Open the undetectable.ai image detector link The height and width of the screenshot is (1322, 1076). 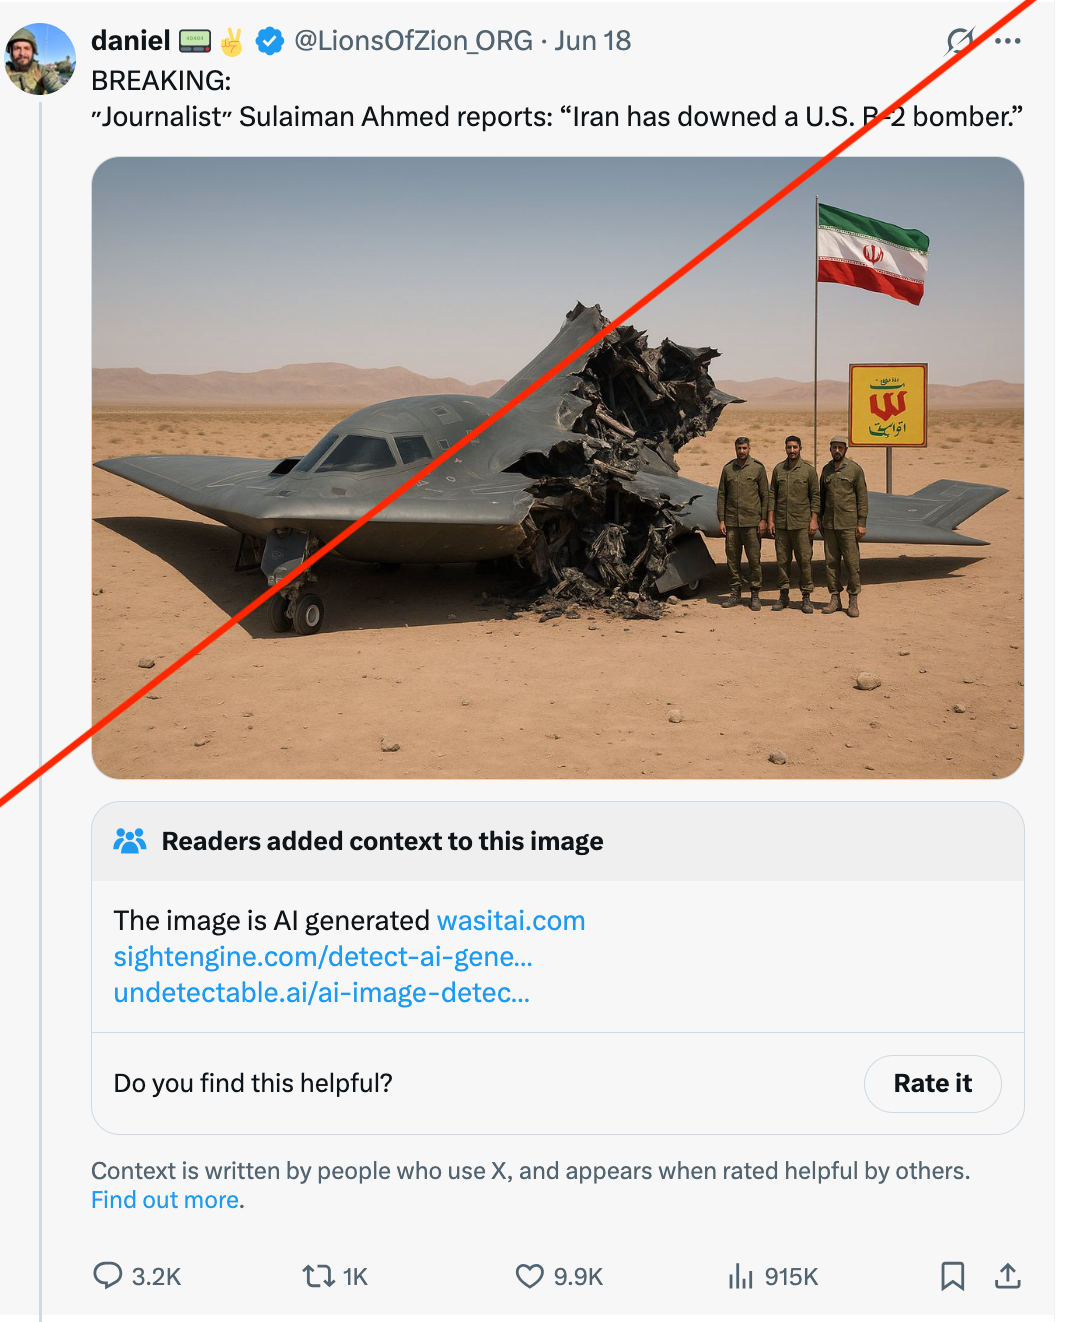[x=322, y=993]
